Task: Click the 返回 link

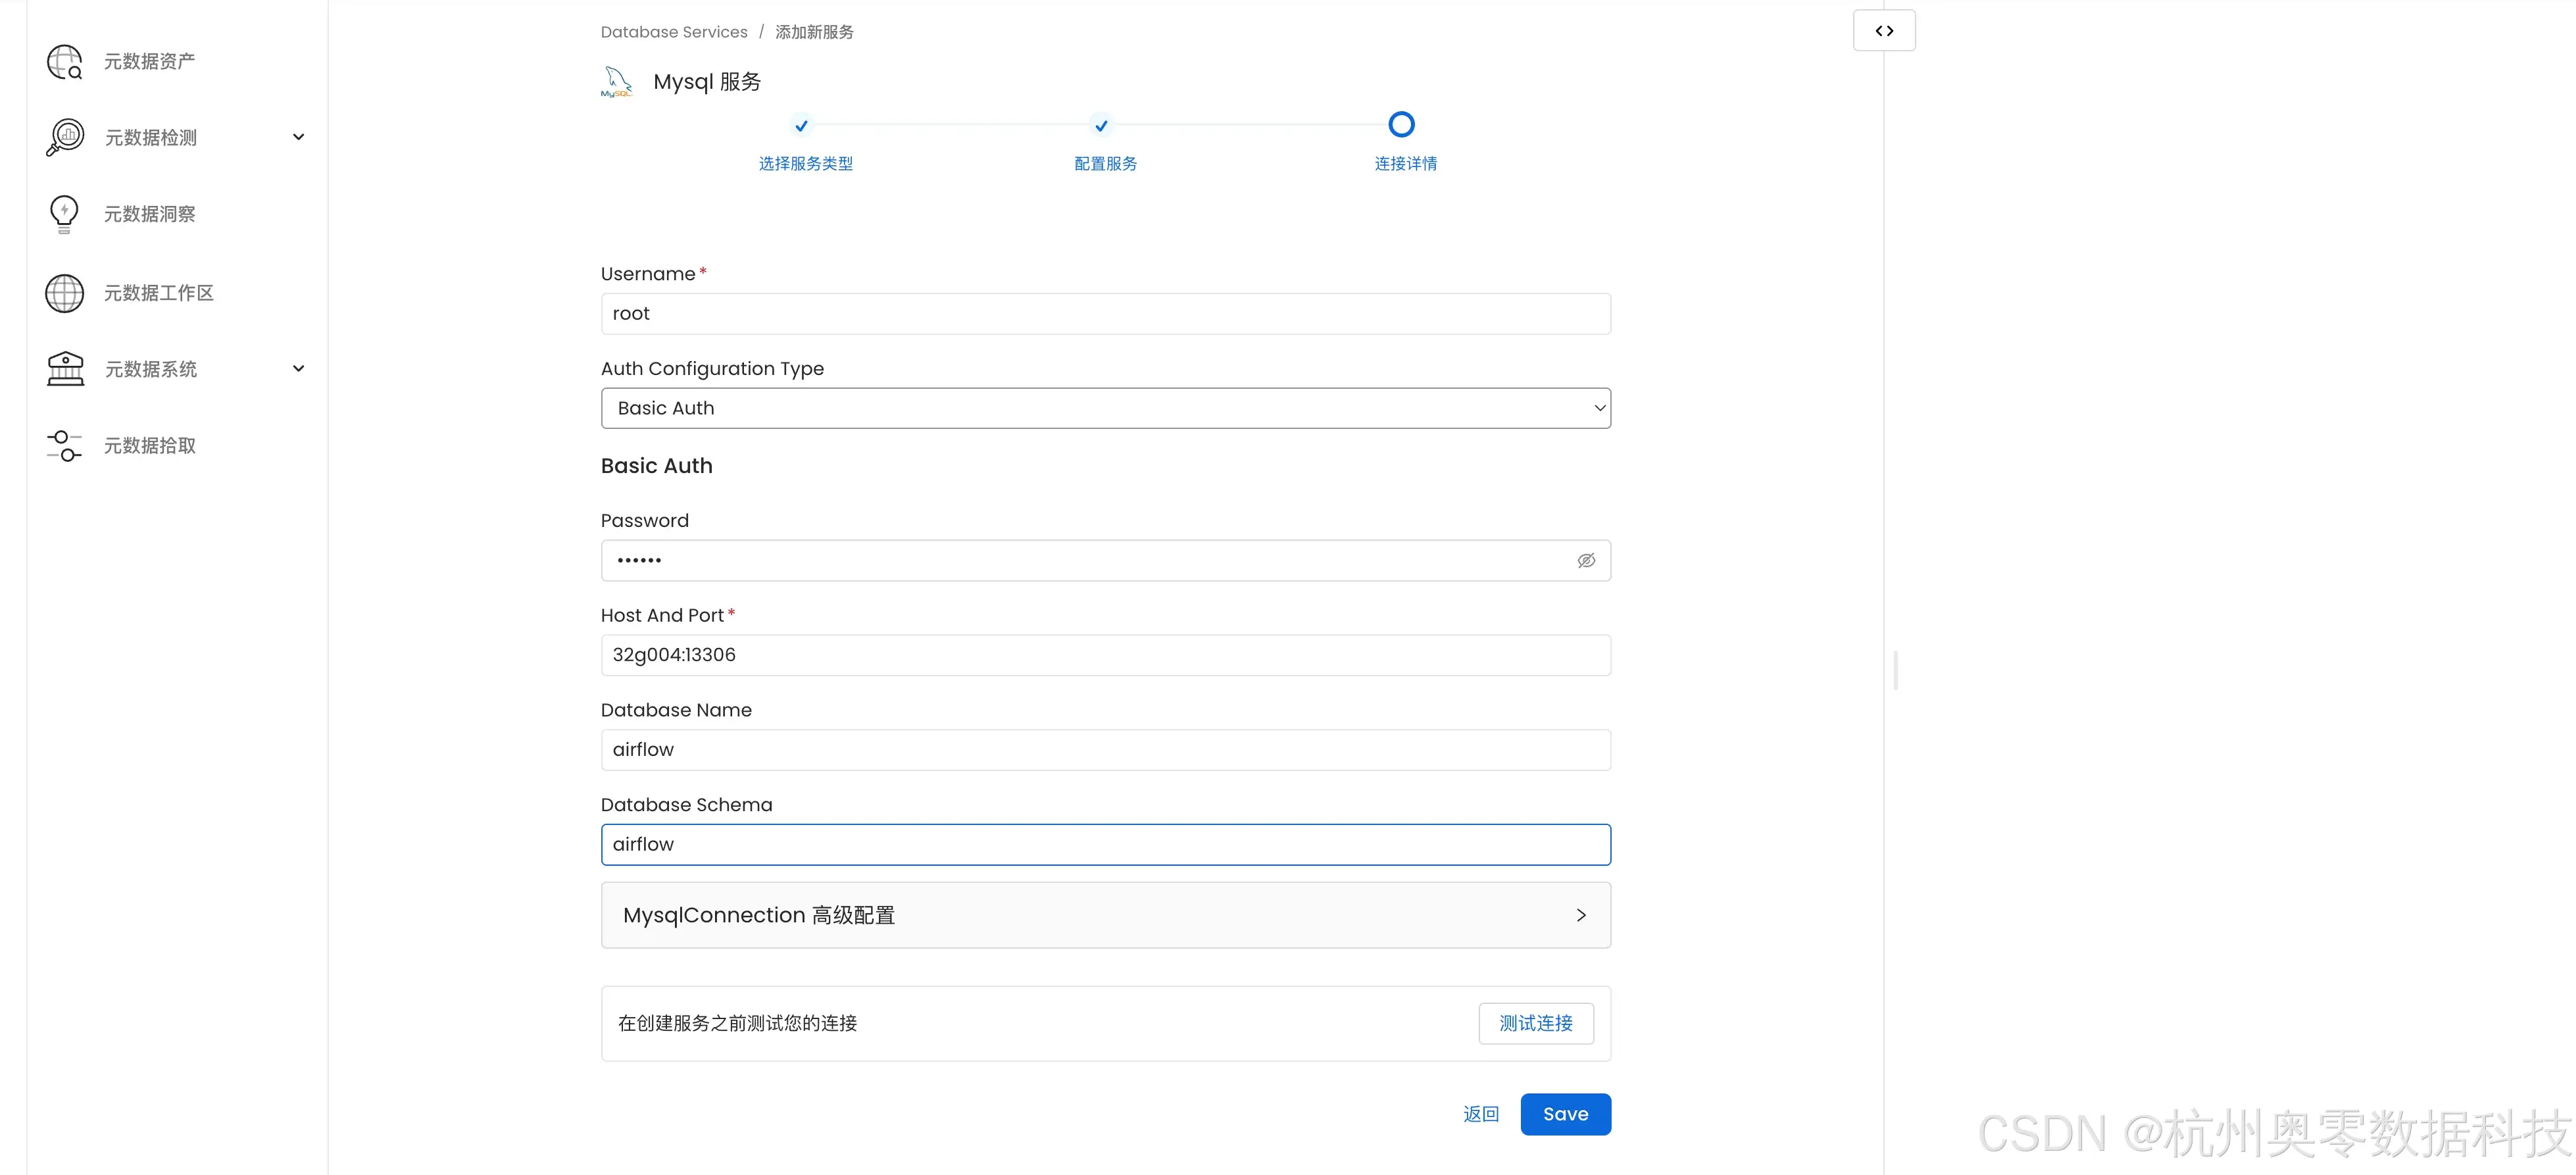Action: pyautogui.click(x=1480, y=1114)
